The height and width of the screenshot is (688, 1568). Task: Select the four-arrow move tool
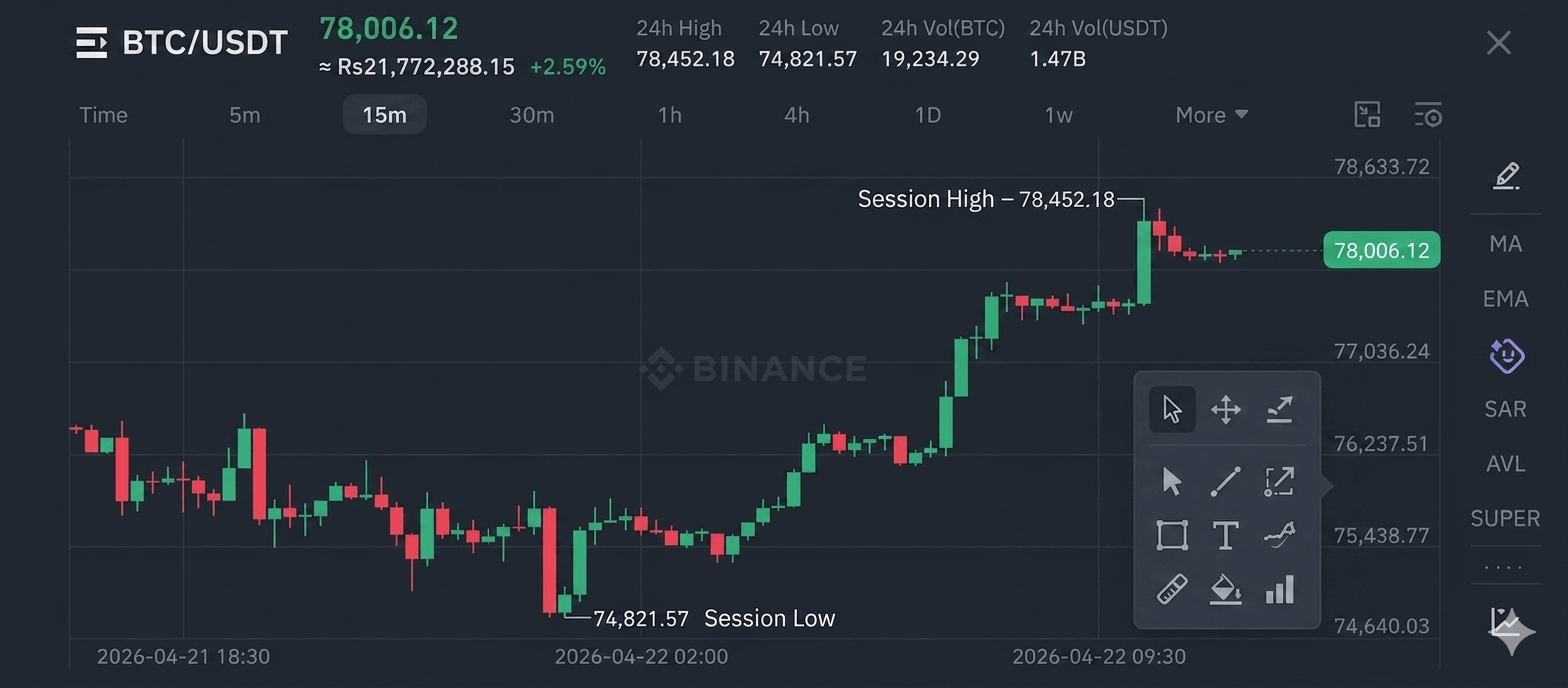click(x=1226, y=409)
